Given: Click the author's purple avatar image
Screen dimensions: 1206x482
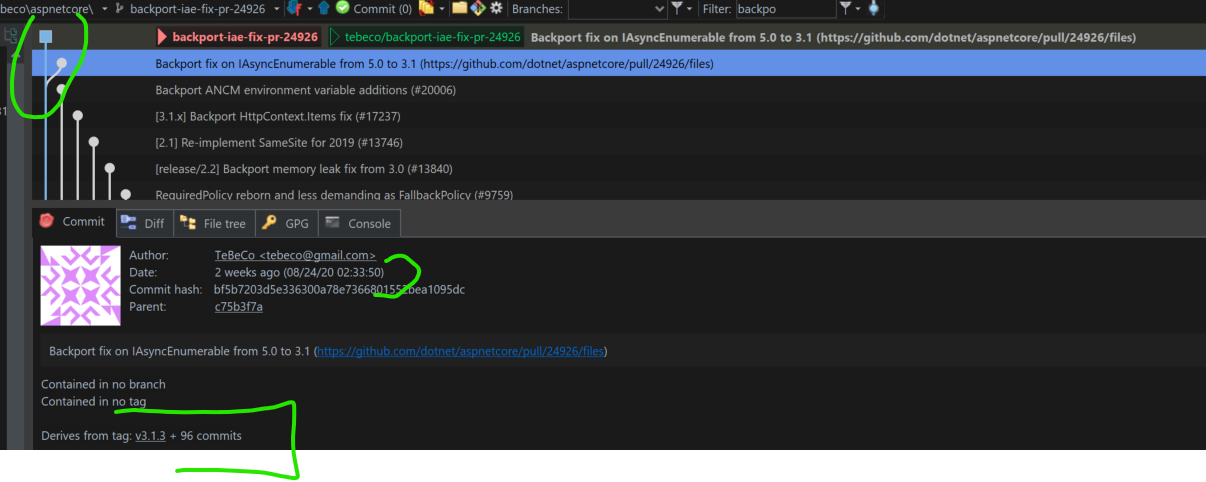Looking at the screenshot, I should click(81, 285).
